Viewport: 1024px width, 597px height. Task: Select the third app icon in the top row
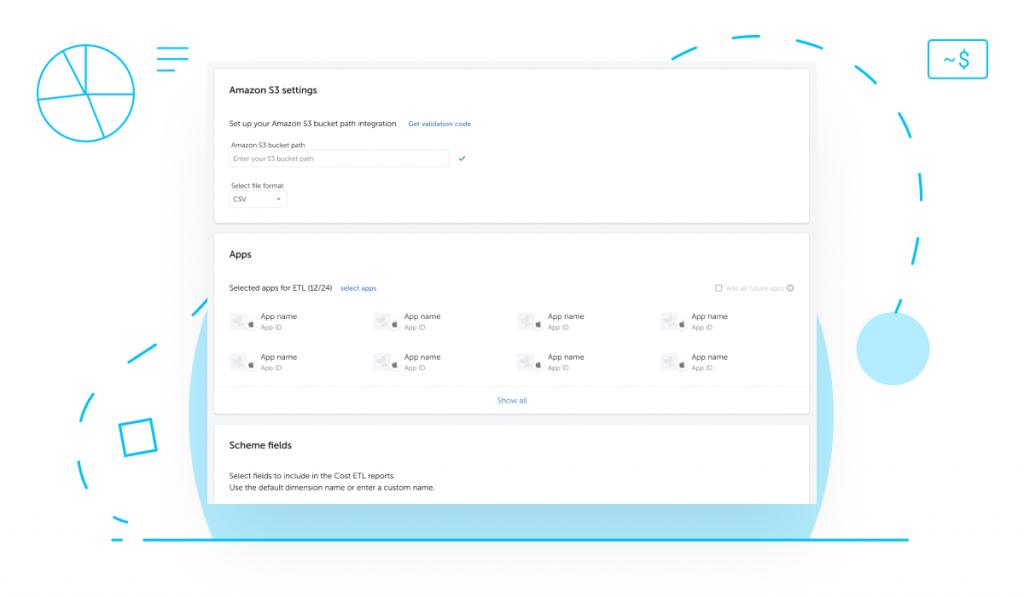coord(529,321)
